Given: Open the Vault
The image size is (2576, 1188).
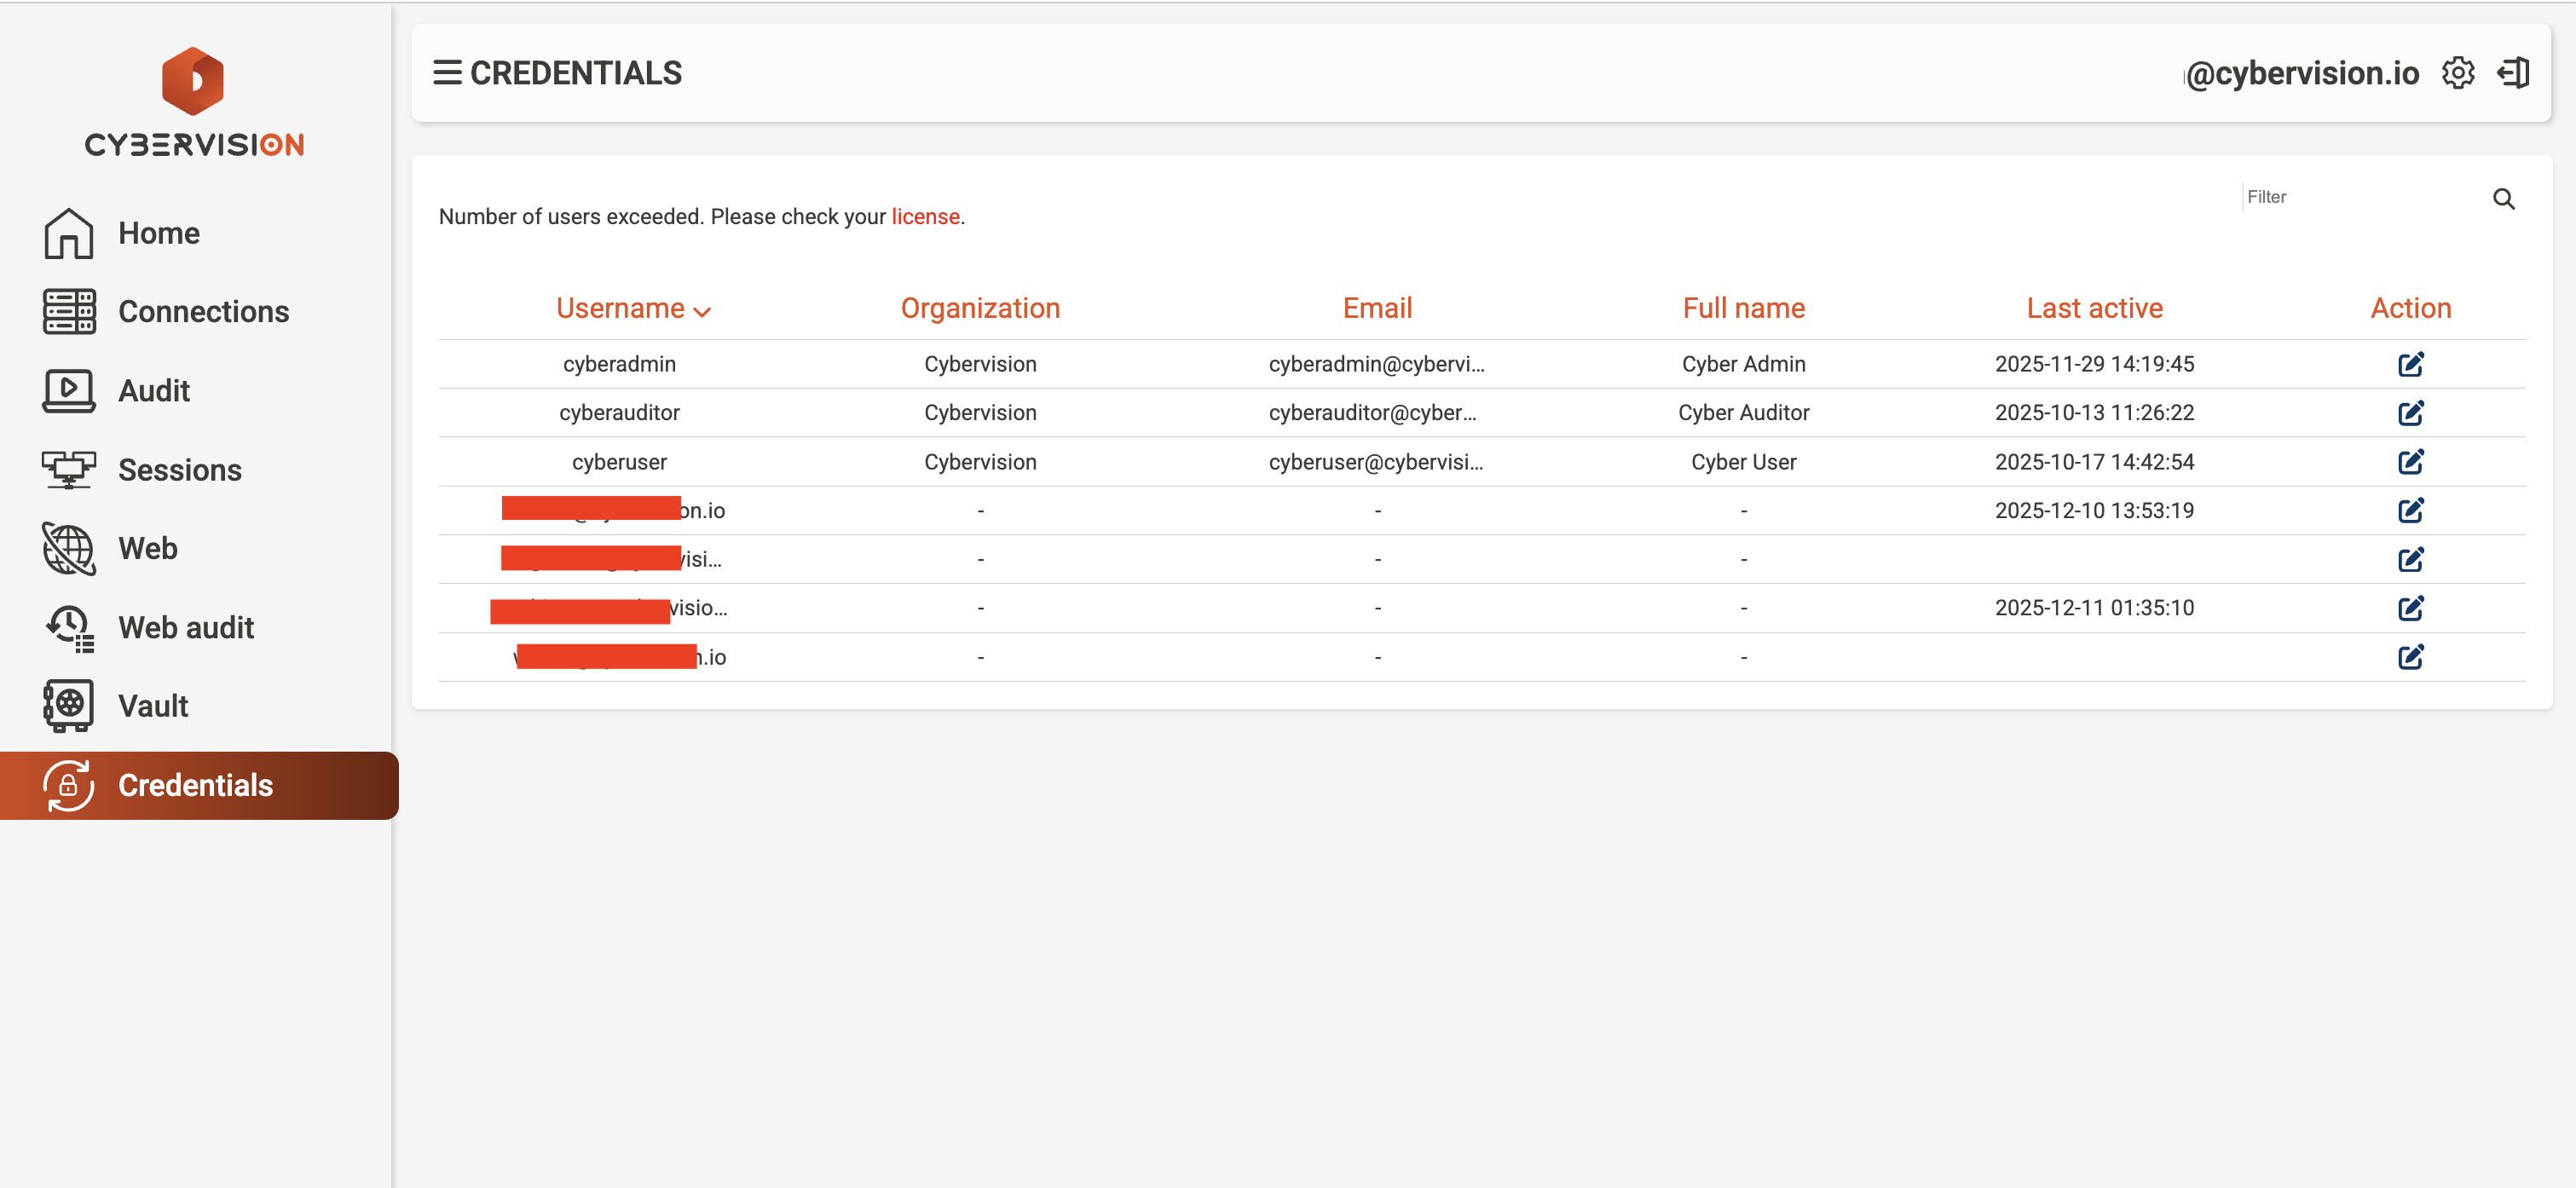Looking at the screenshot, I should (152, 705).
